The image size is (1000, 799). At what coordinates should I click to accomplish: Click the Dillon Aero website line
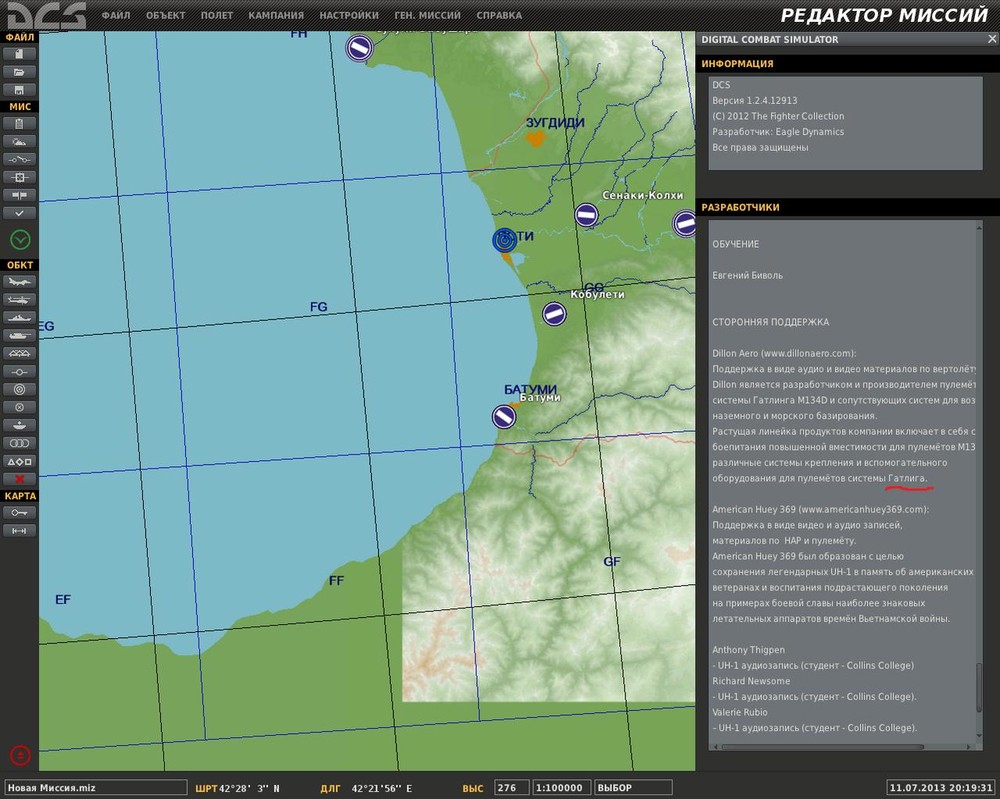click(784, 353)
